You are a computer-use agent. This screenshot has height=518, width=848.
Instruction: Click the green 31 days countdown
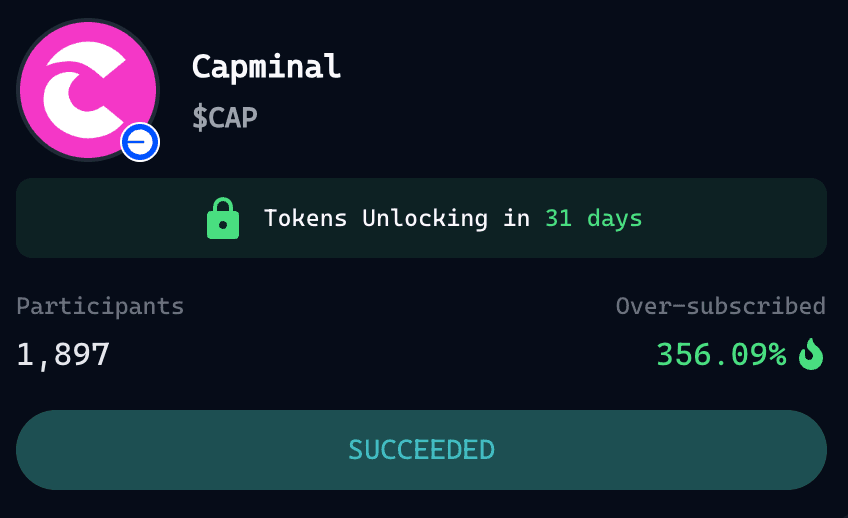pyautogui.click(x=593, y=219)
